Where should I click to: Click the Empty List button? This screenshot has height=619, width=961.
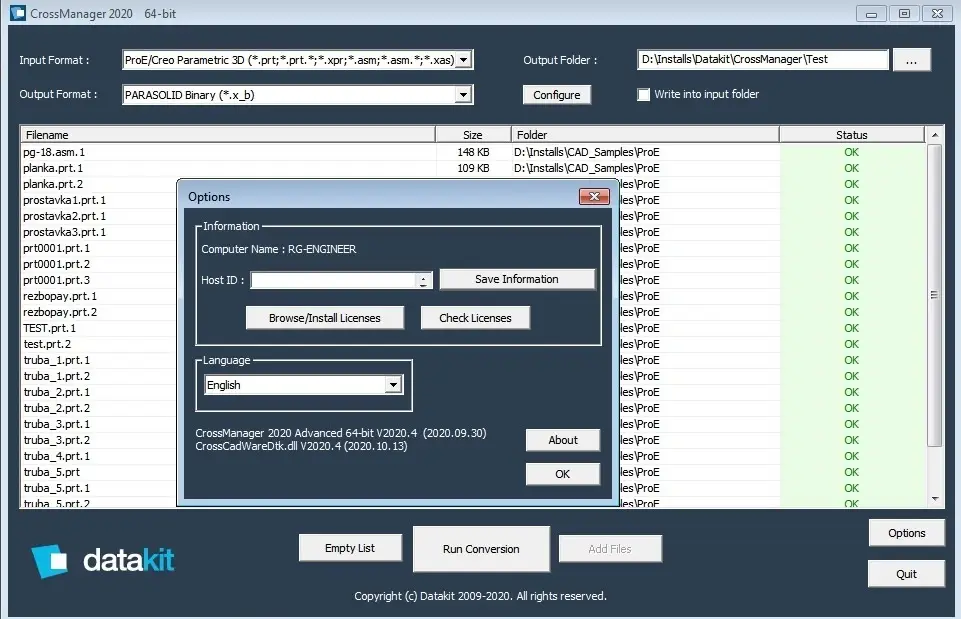click(x=350, y=548)
